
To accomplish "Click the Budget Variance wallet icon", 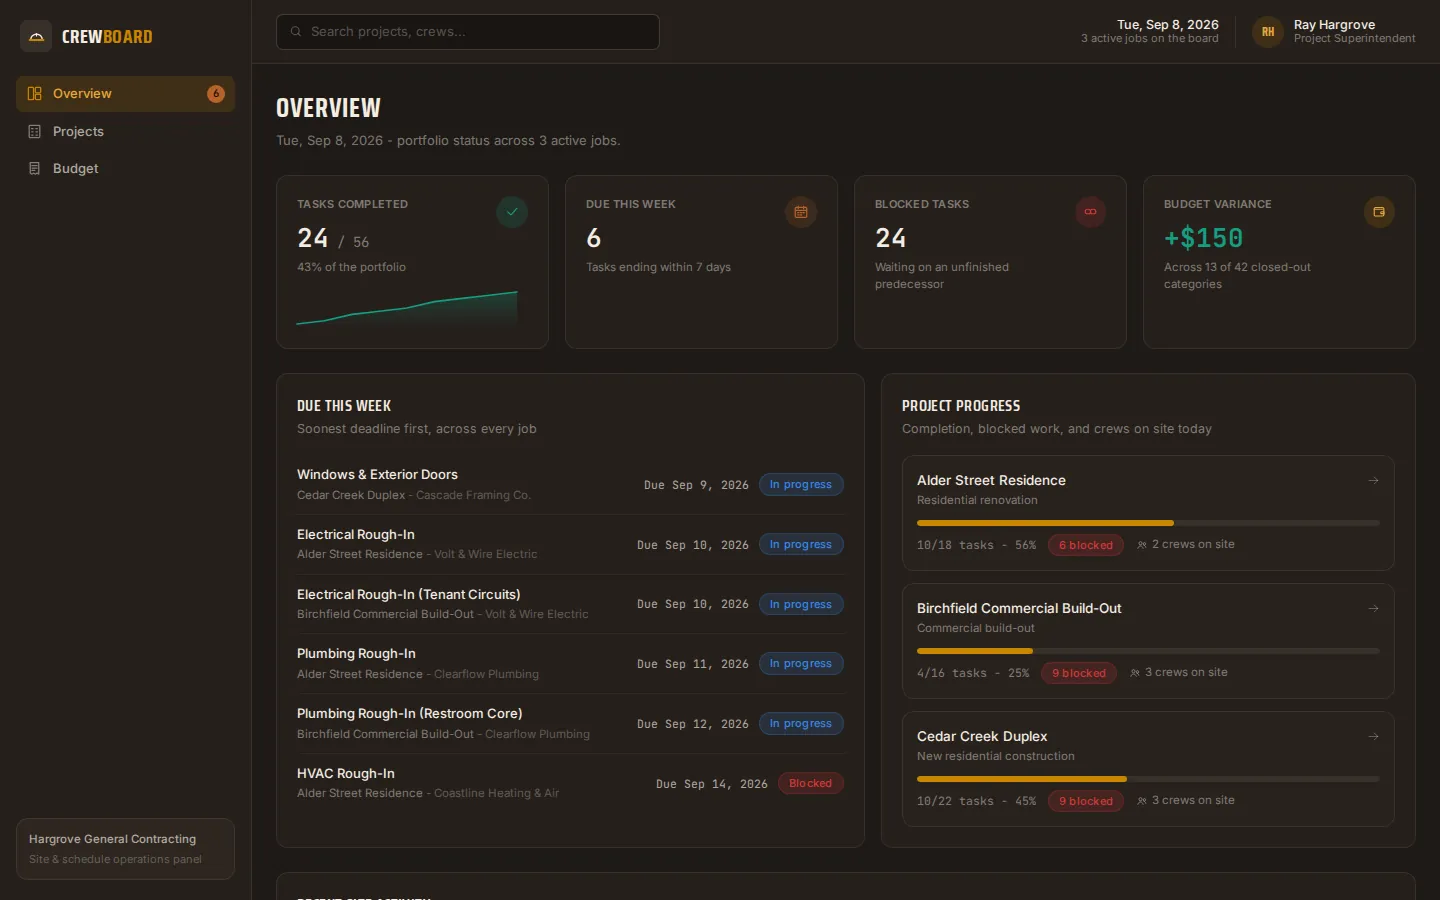I will click(x=1379, y=212).
